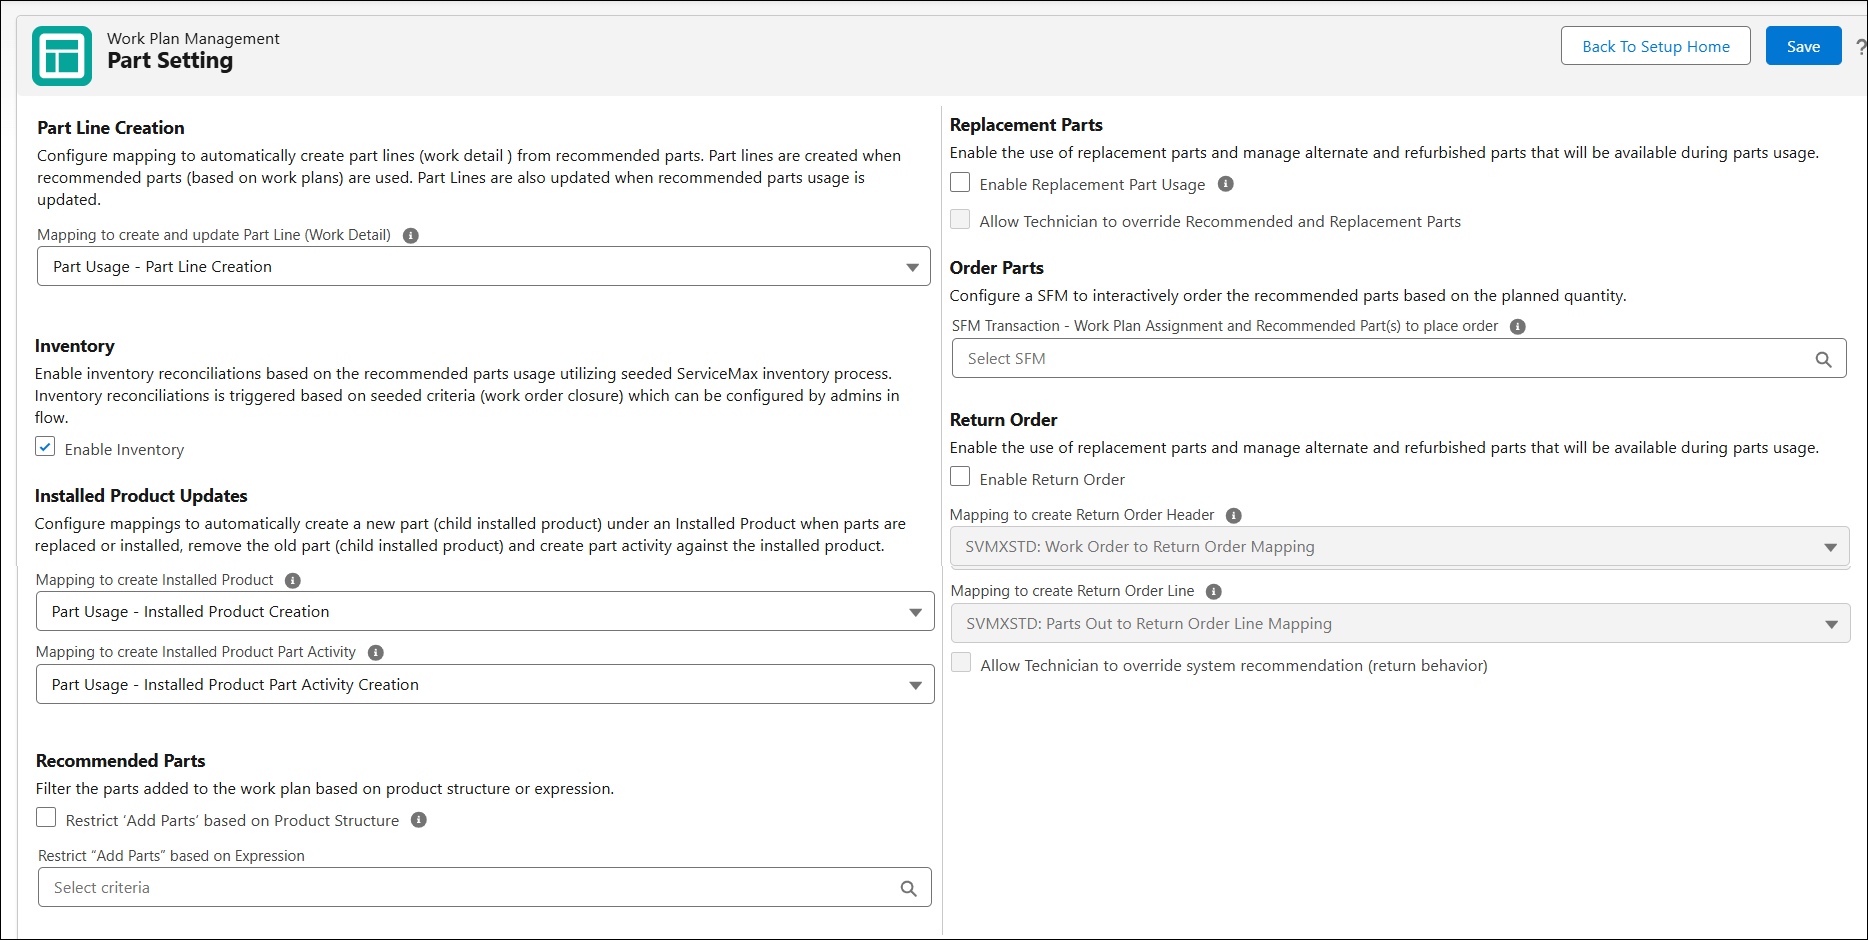Open Parts Out to Return Order Line Mapping dropdown
1868x940 pixels.
(1400, 624)
